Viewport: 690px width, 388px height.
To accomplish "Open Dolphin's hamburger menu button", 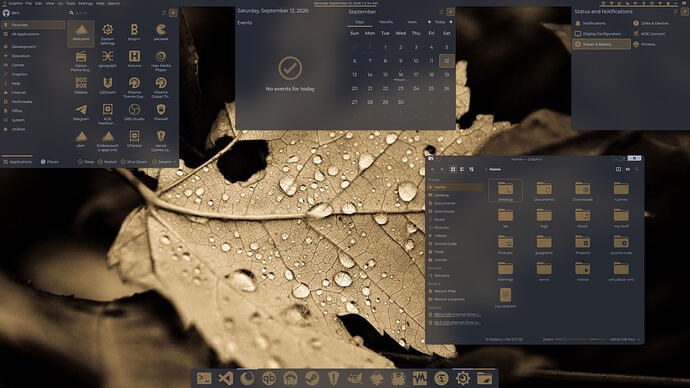I will point(637,169).
